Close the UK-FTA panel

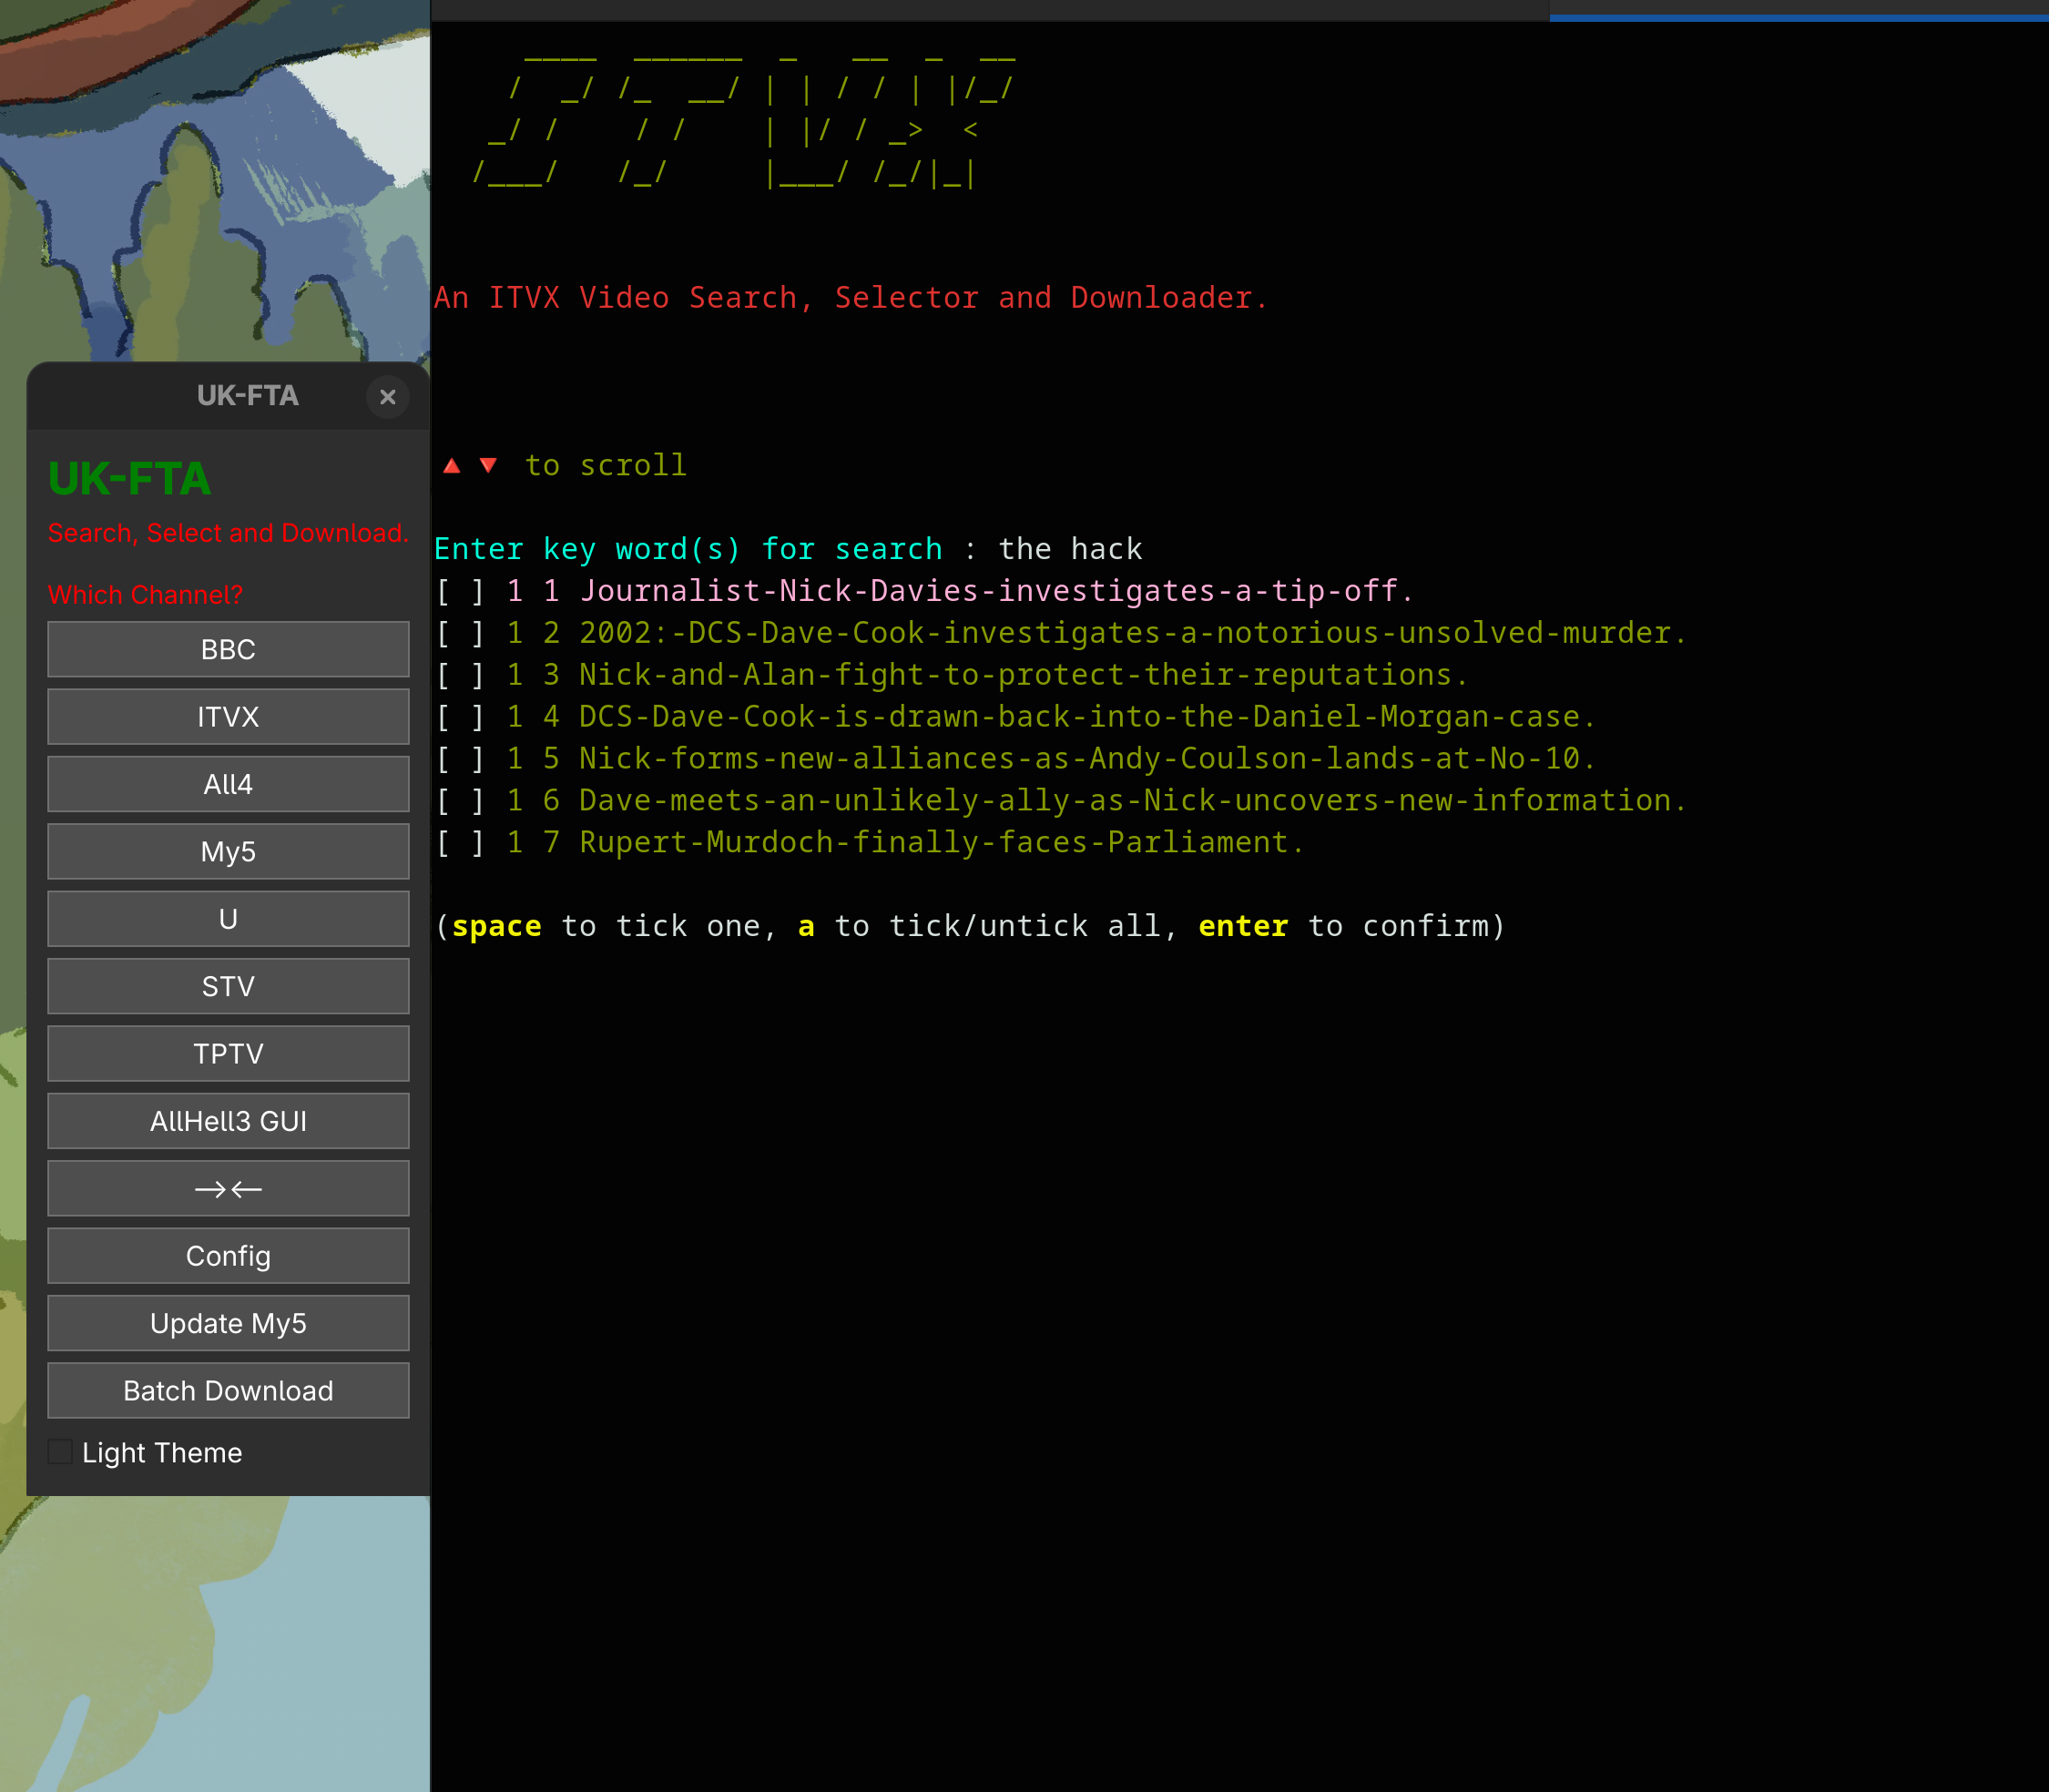pyautogui.click(x=387, y=397)
